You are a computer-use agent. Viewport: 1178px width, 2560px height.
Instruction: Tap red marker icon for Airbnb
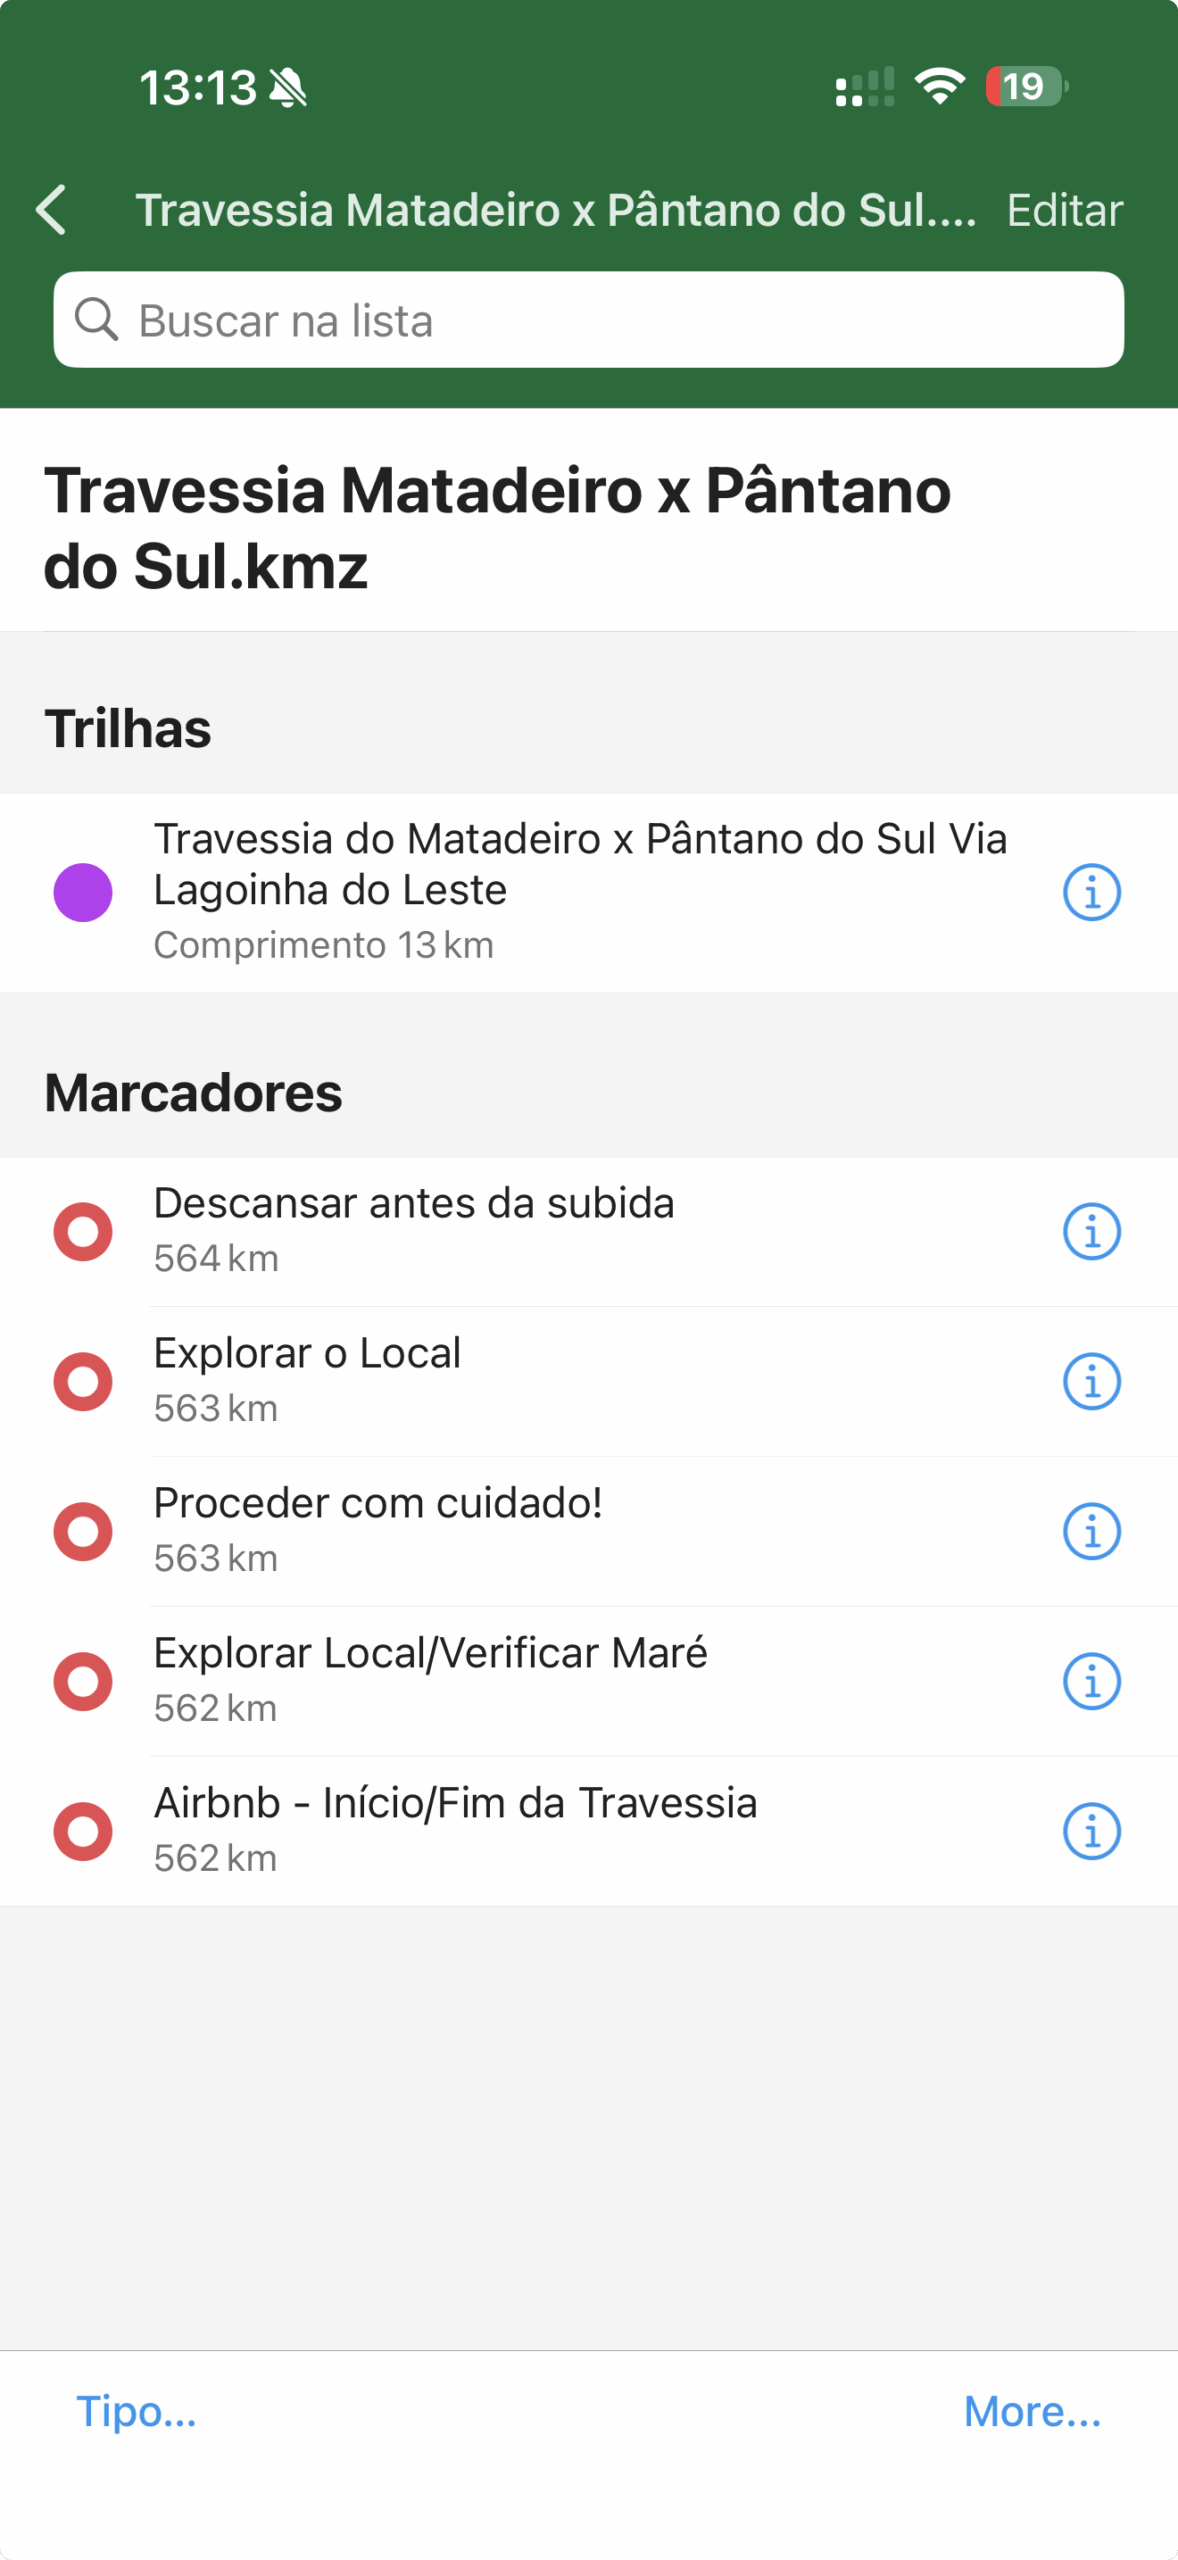coord(83,1831)
